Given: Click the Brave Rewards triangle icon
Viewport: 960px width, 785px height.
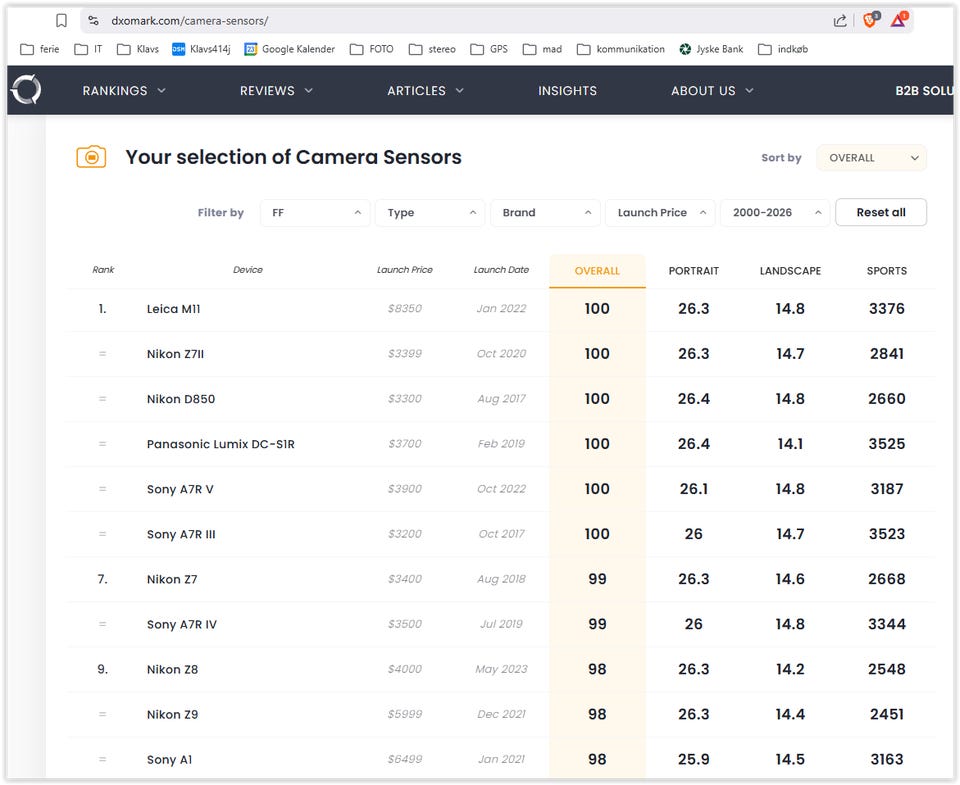Looking at the screenshot, I should click(x=898, y=20).
